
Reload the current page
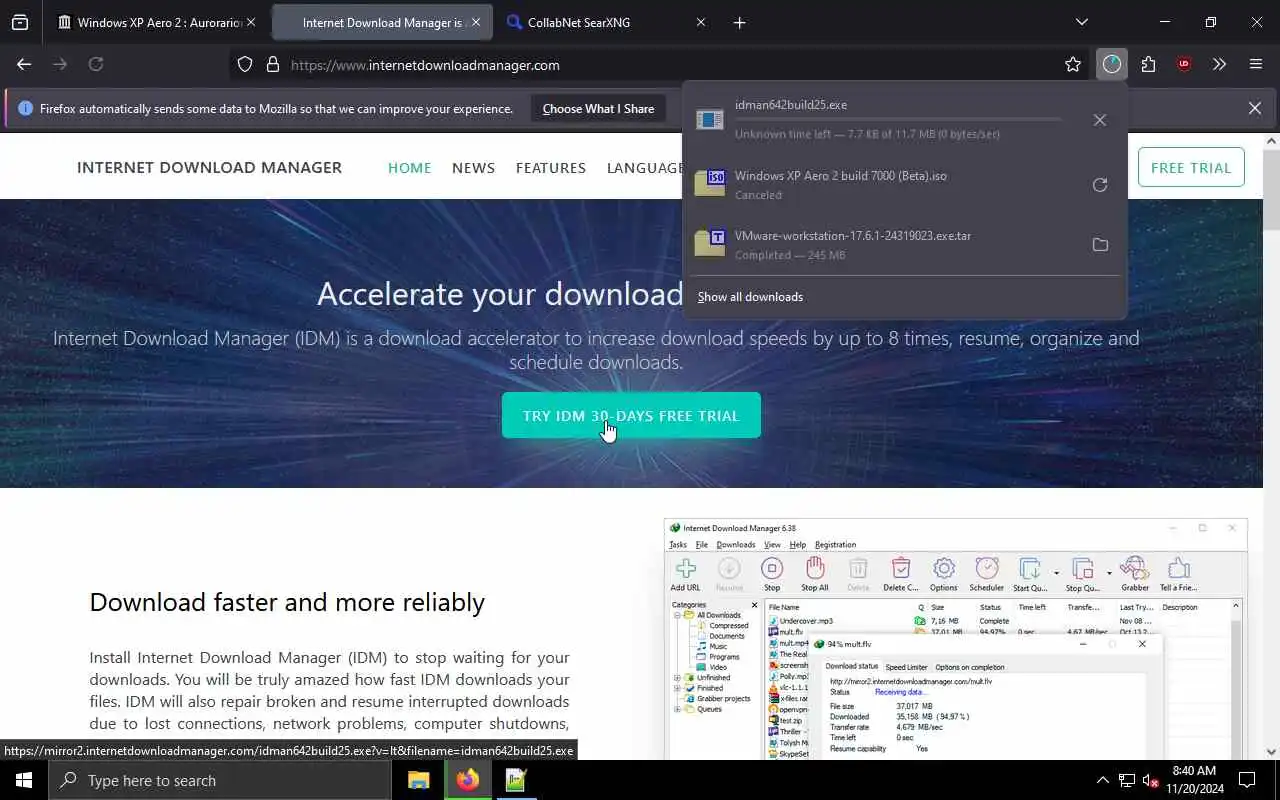(96, 64)
